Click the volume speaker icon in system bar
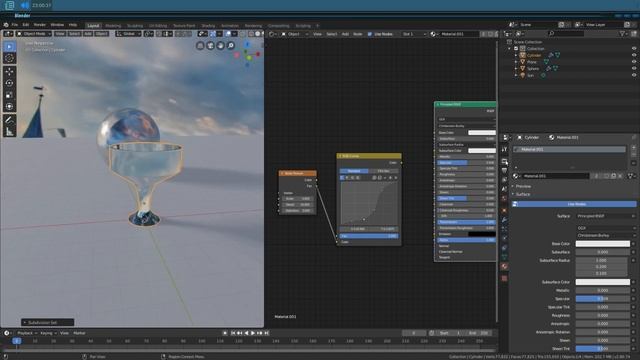 (24, 5)
